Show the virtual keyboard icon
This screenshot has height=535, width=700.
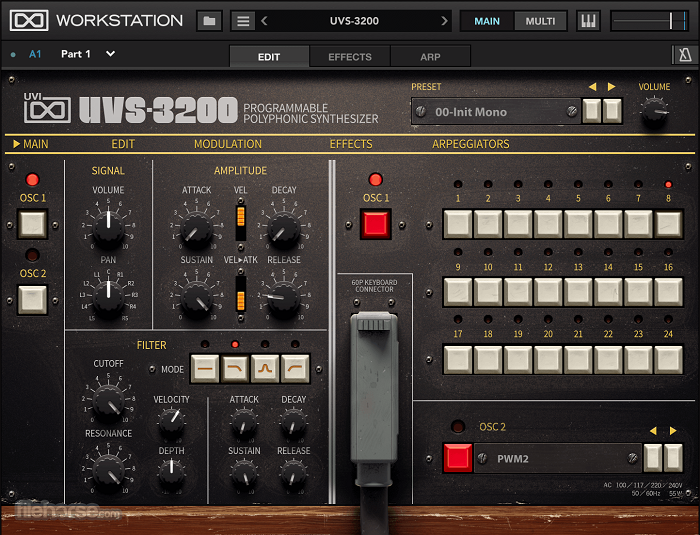click(589, 21)
